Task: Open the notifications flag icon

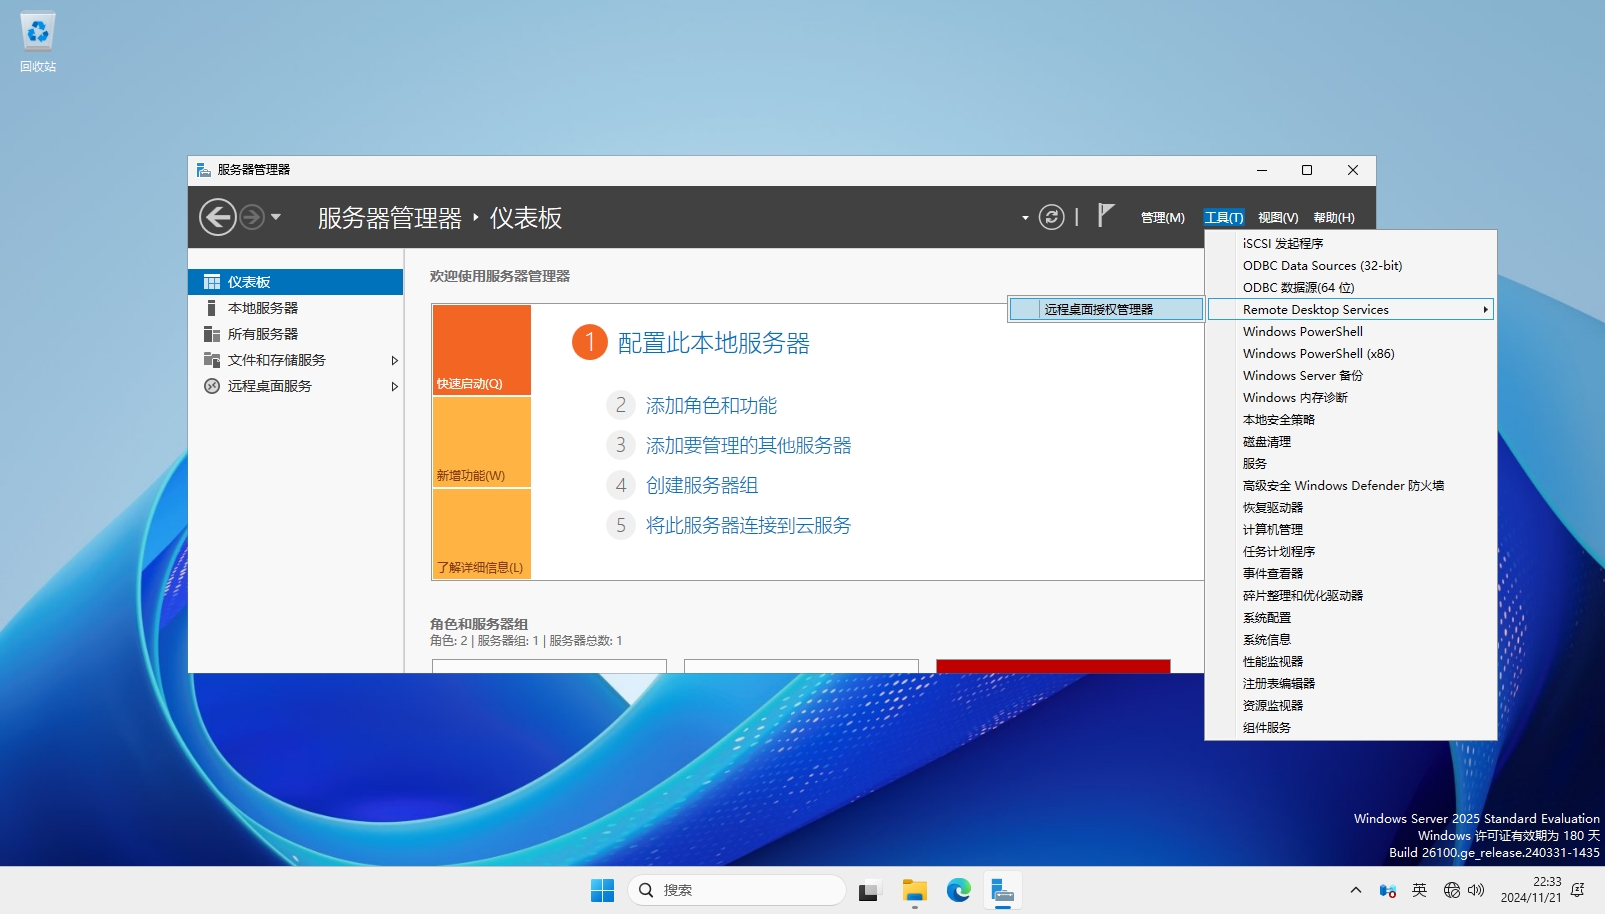Action: coord(1105,215)
